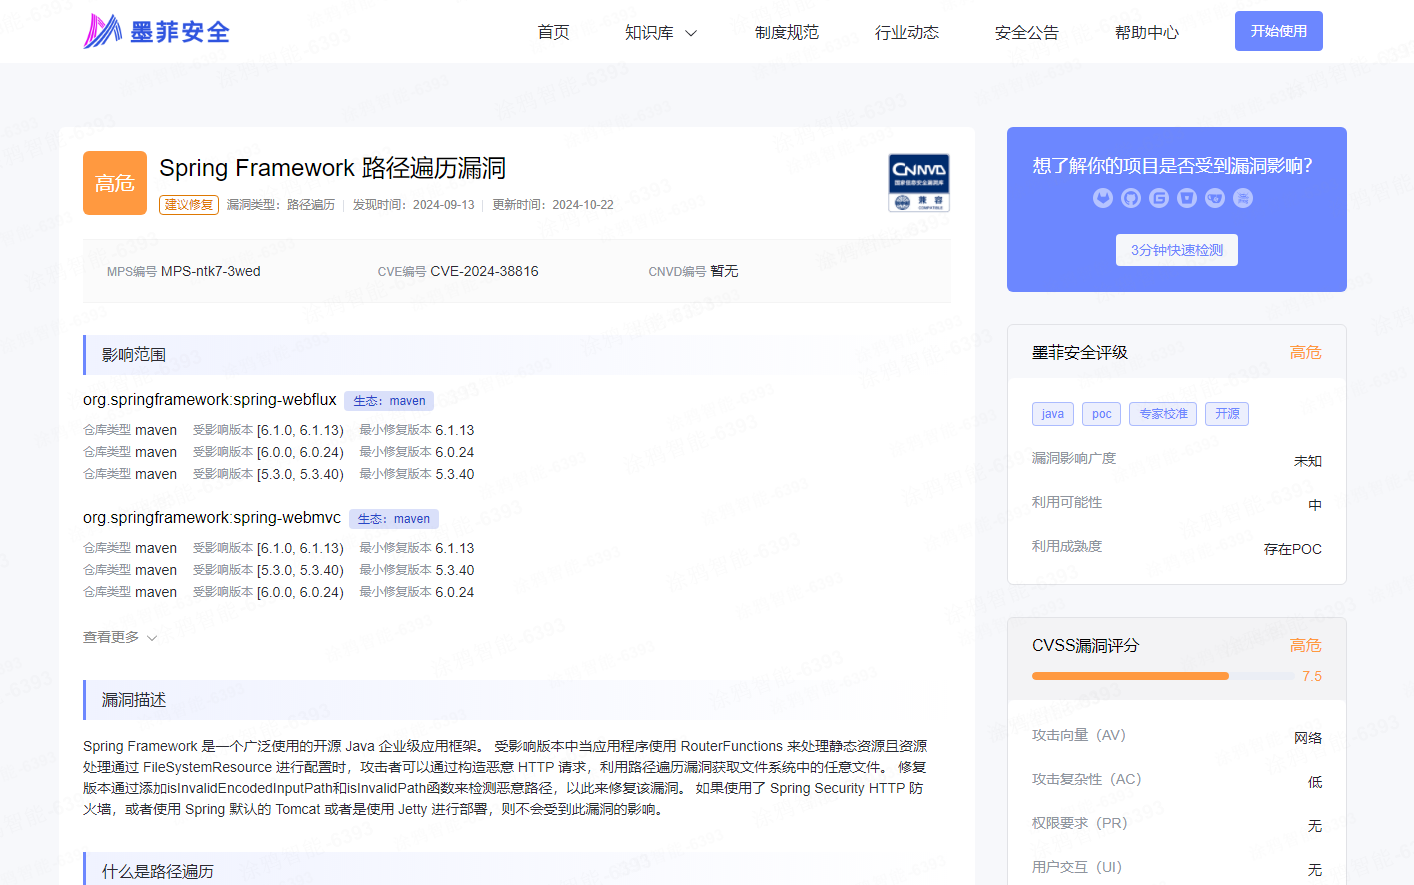
Task: Select the CVE-2024-38816 identifier text
Action: [x=484, y=270]
